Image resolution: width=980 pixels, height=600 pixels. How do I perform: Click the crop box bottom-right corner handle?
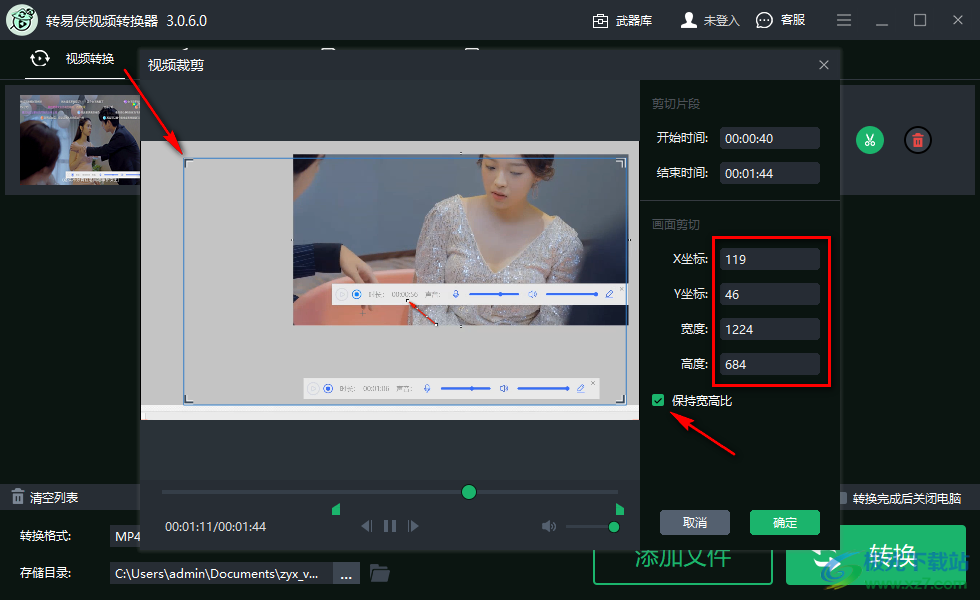(621, 399)
